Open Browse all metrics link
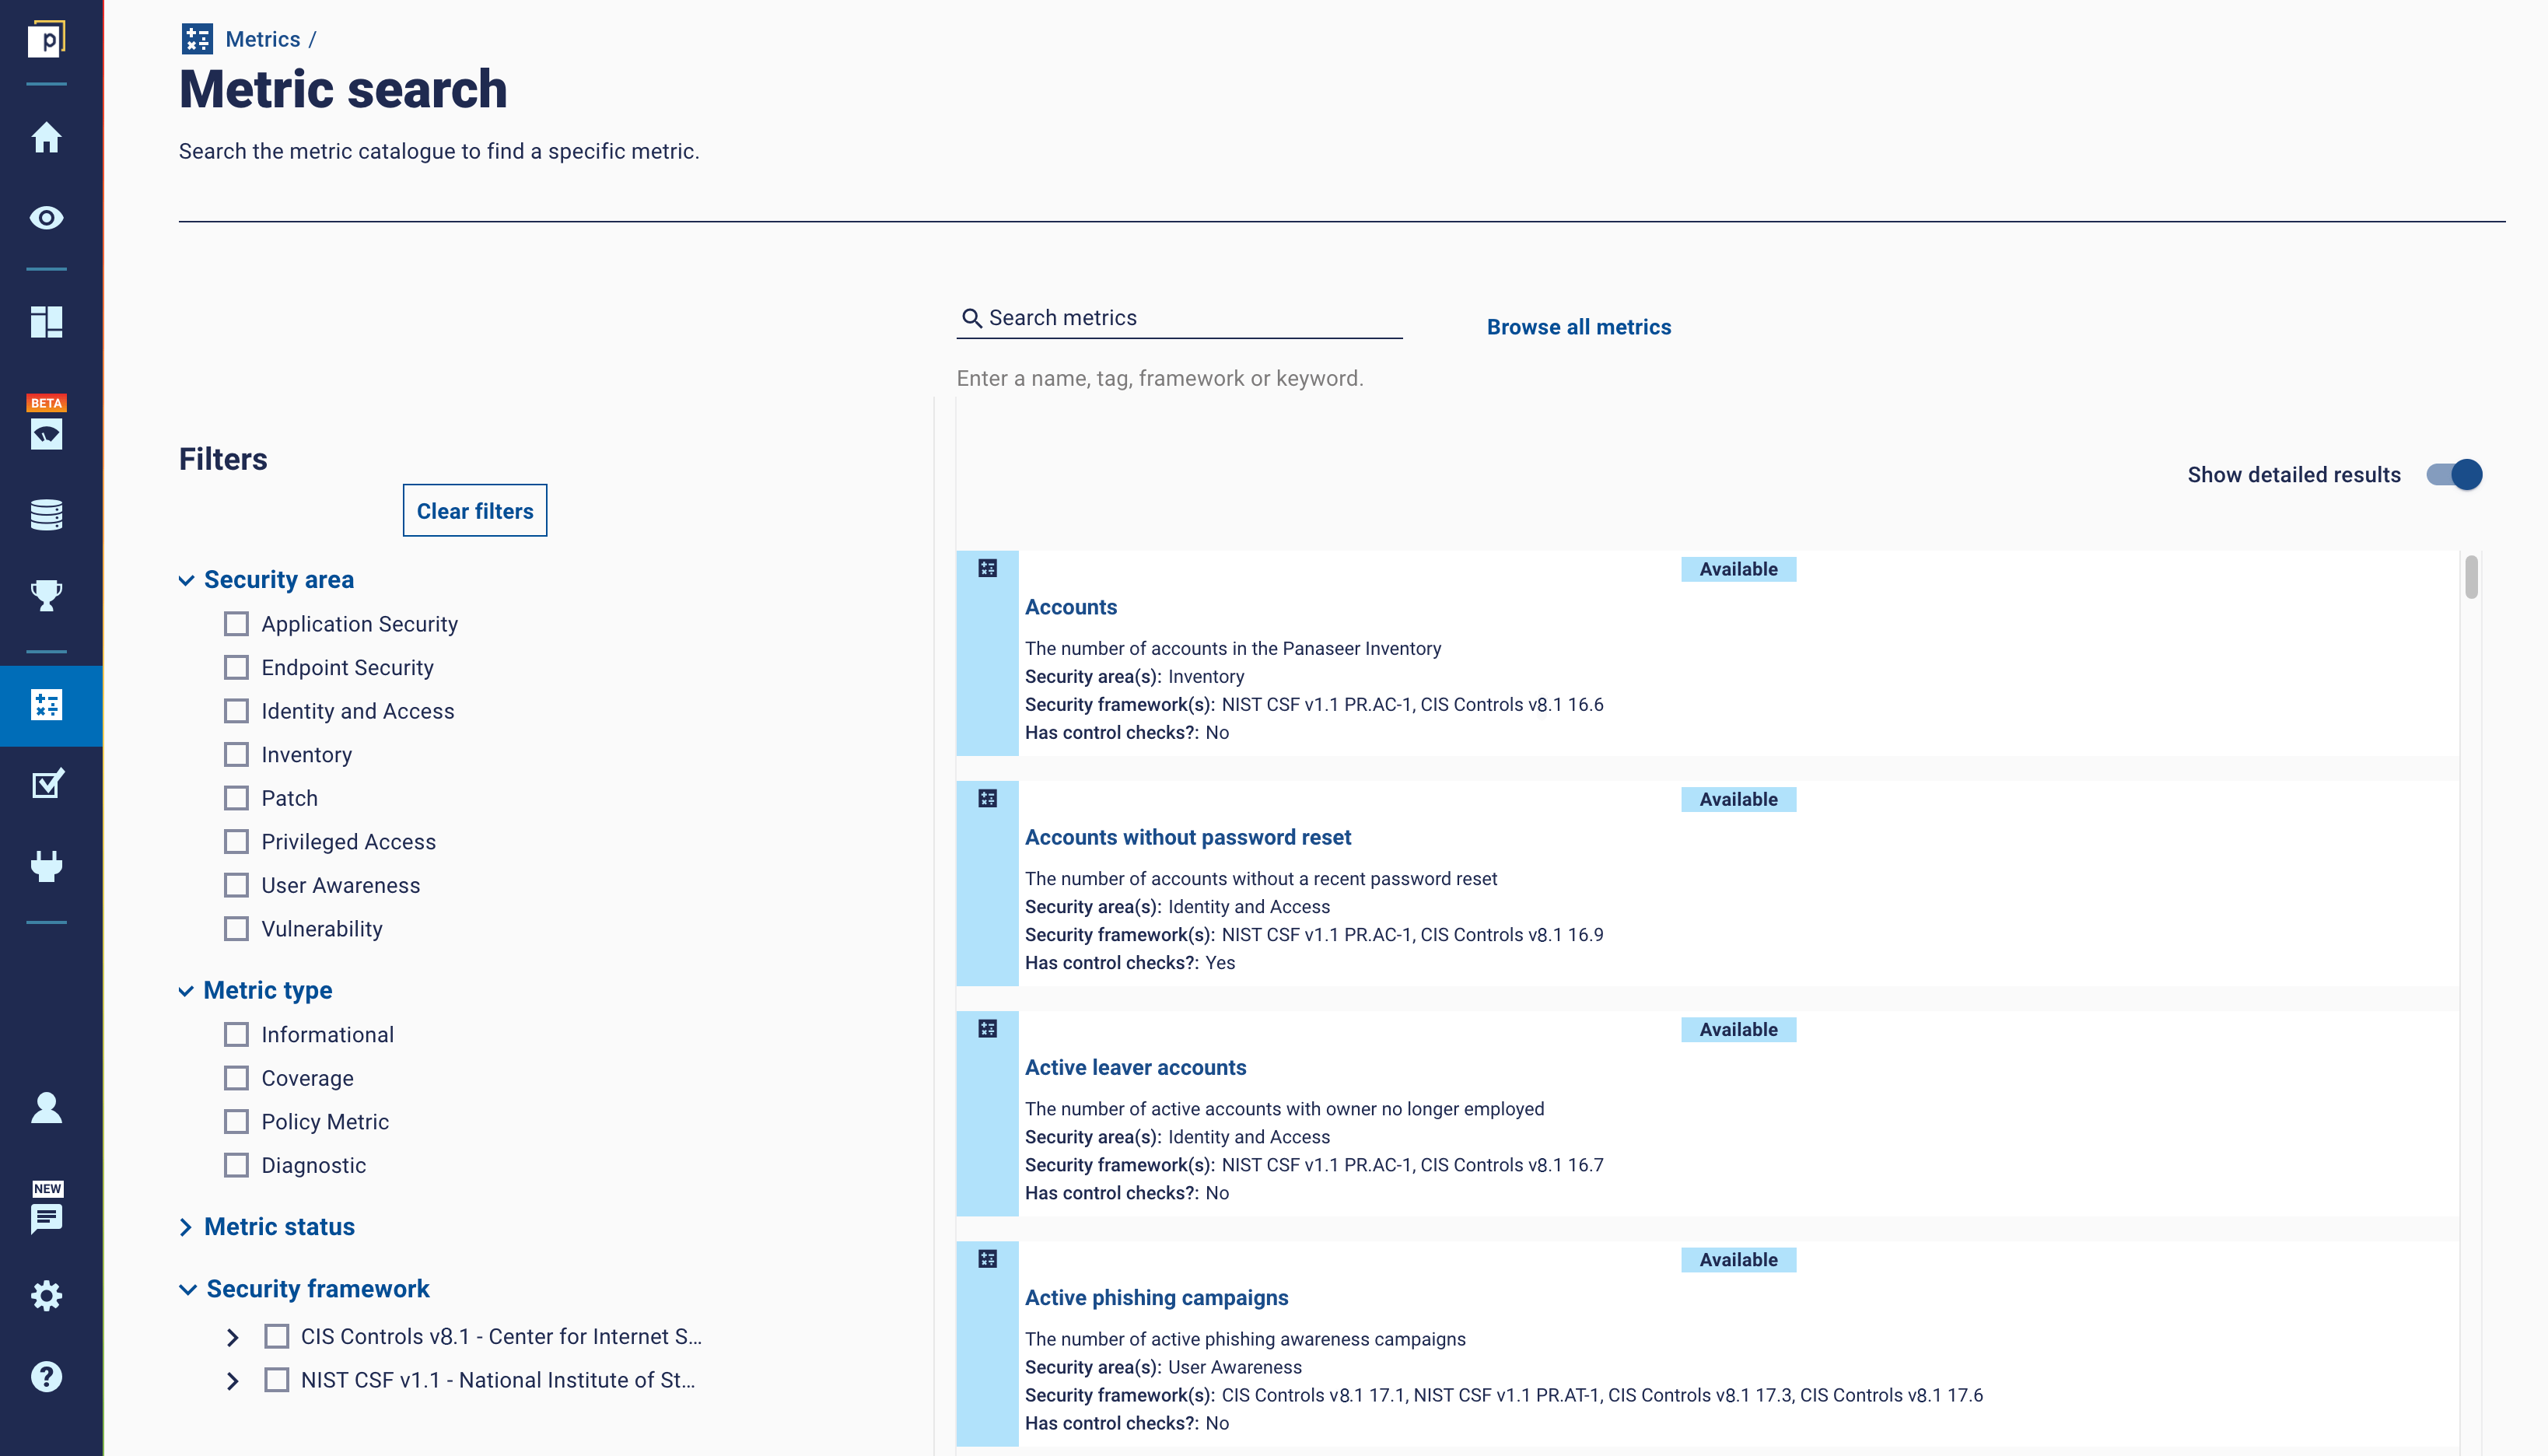The width and height of the screenshot is (2548, 1456). pyautogui.click(x=1578, y=327)
